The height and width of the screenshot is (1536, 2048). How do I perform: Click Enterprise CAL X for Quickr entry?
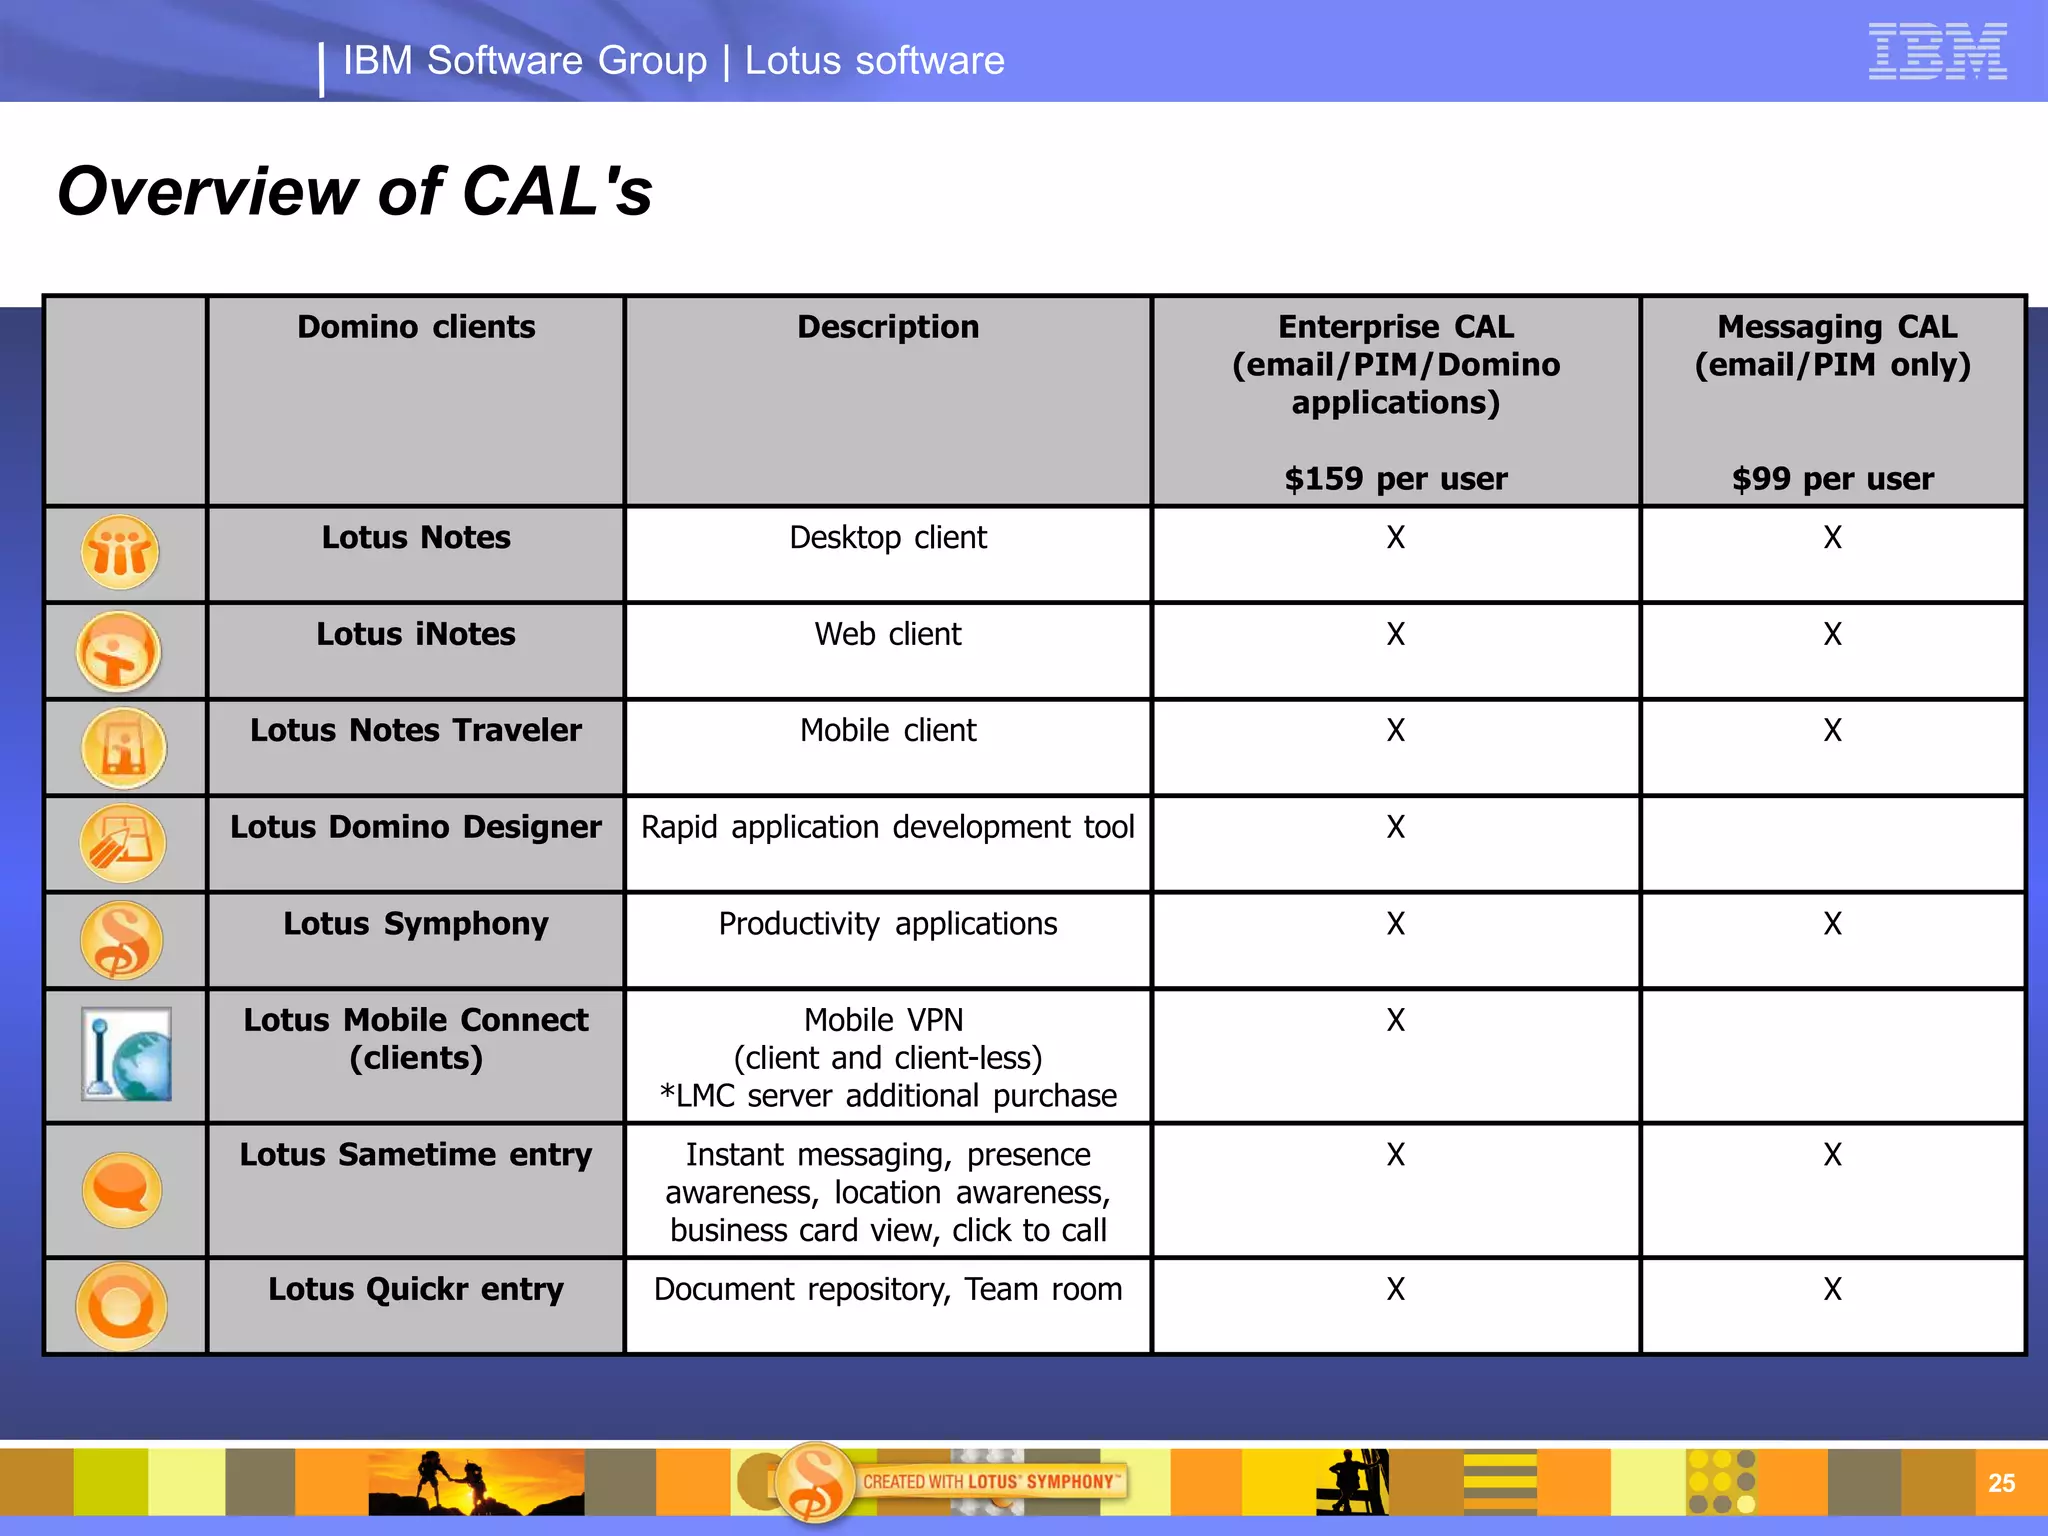tap(1396, 1289)
